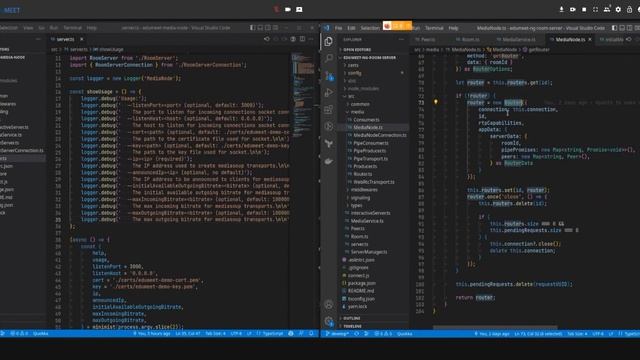
Task: Click the participants icon in meeting top-right toolbar
Action: [607, 9]
